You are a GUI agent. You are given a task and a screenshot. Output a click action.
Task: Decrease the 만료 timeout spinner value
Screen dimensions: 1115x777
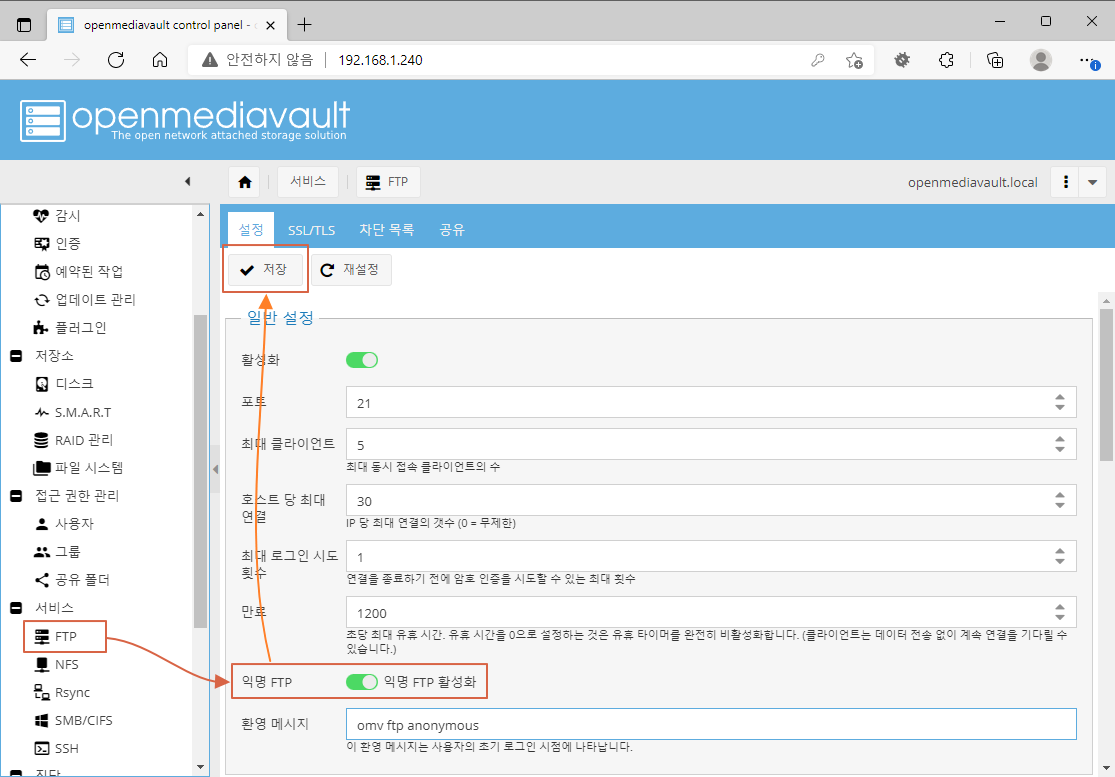tap(1060, 617)
